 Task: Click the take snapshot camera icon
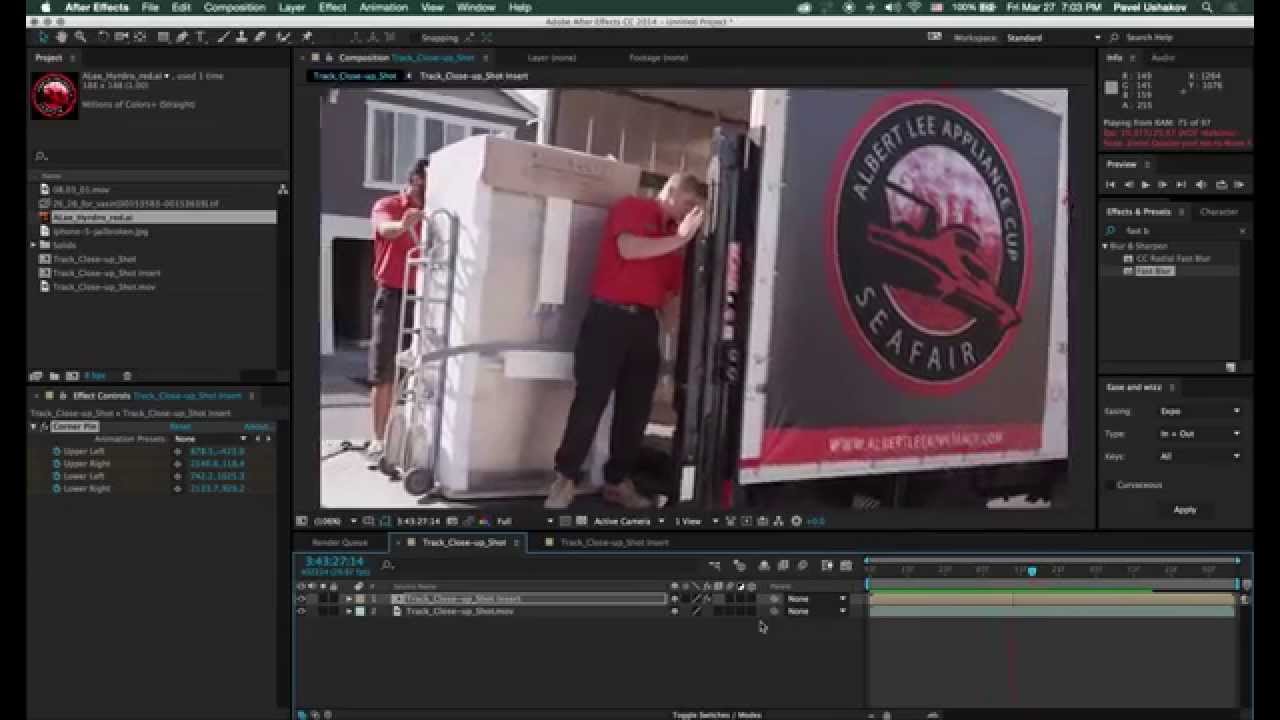coord(452,521)
